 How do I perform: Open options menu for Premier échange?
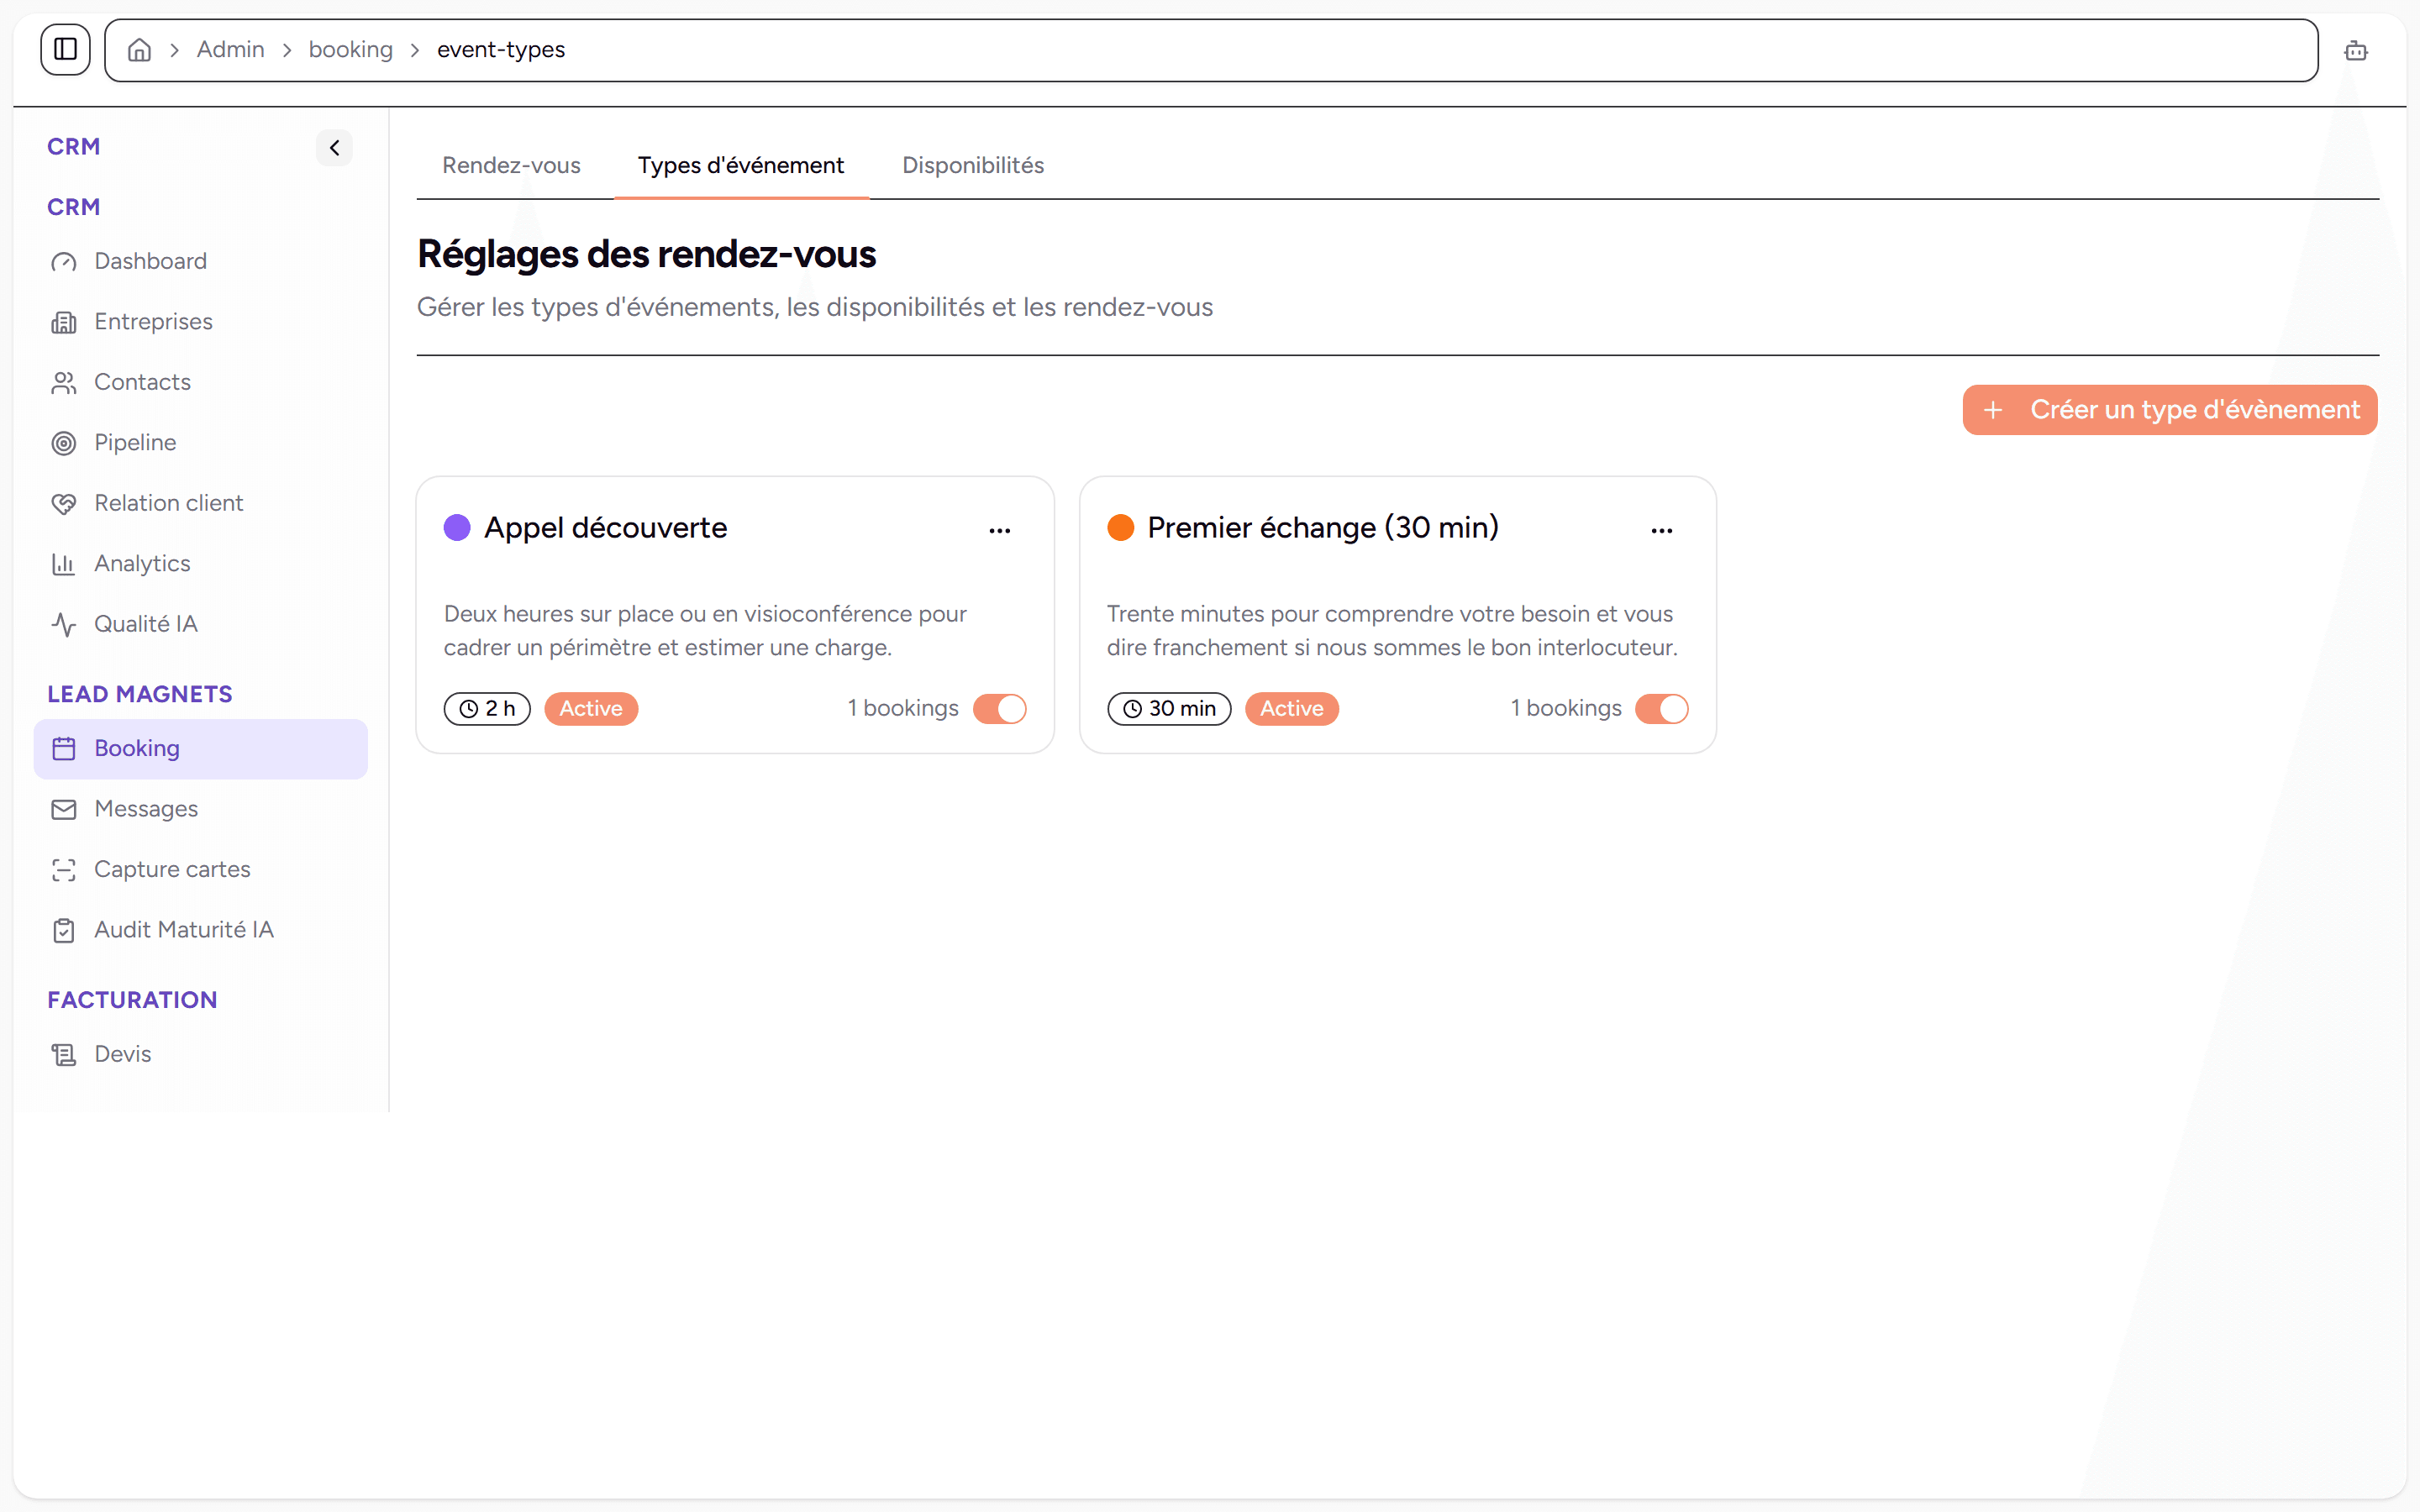click(1662, 531)
